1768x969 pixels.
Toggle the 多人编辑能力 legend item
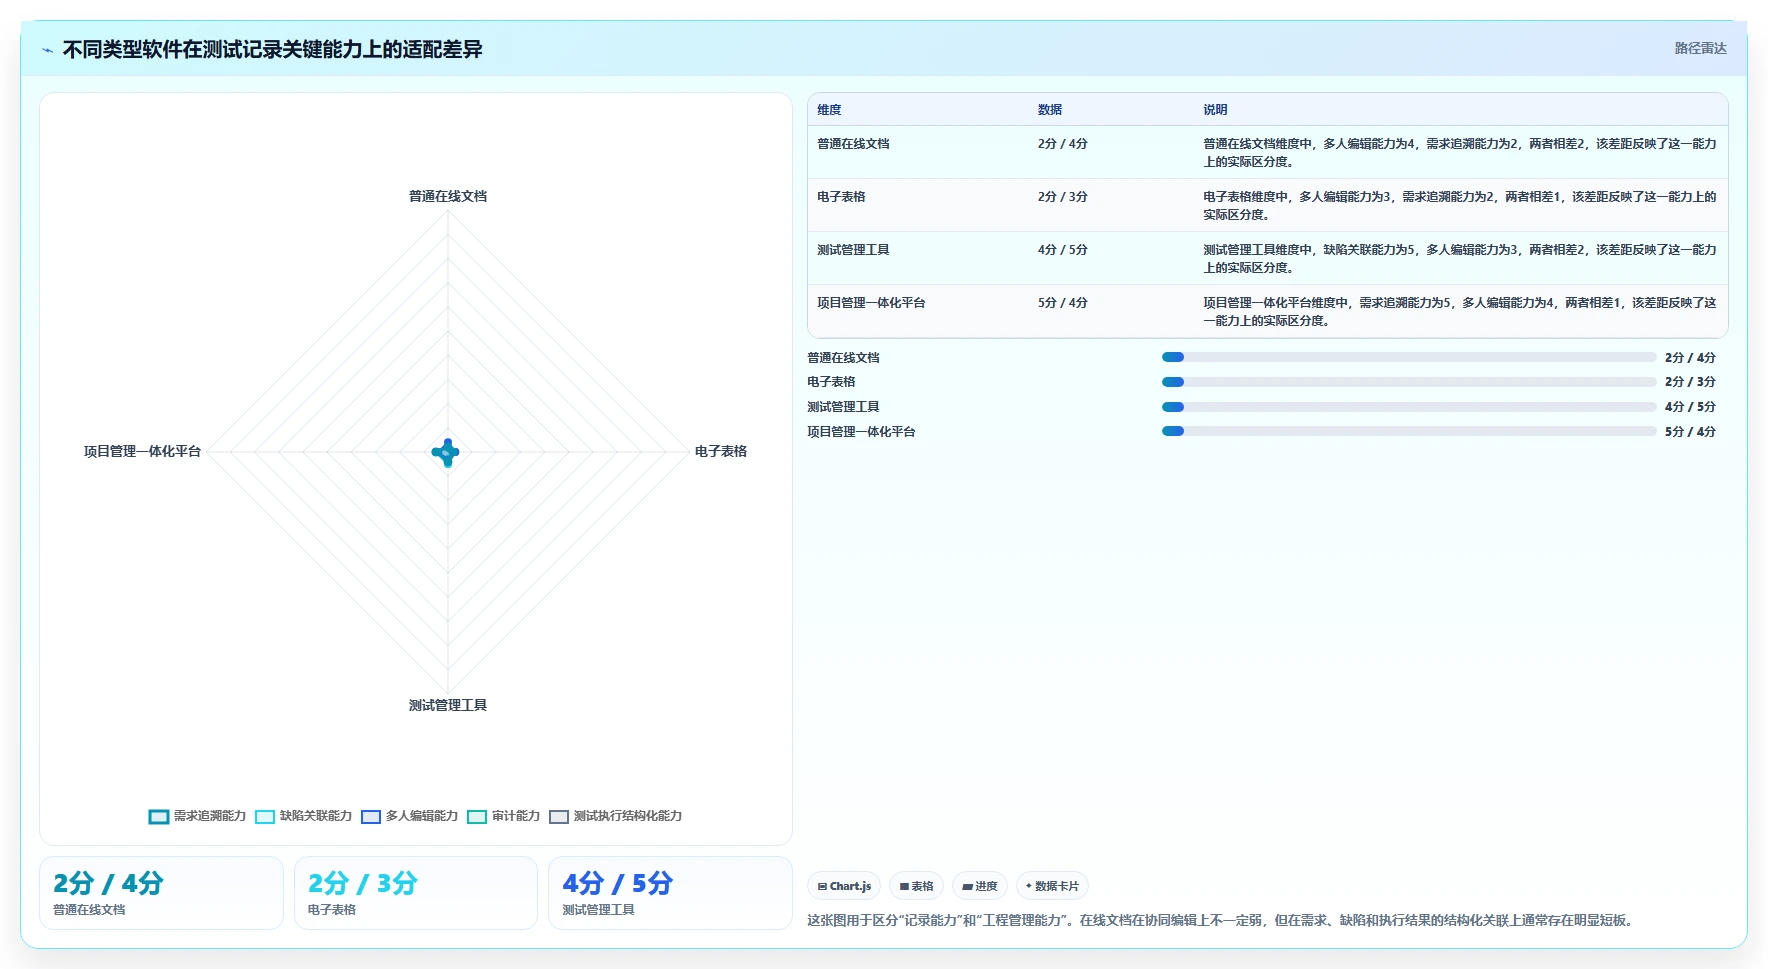410,816
